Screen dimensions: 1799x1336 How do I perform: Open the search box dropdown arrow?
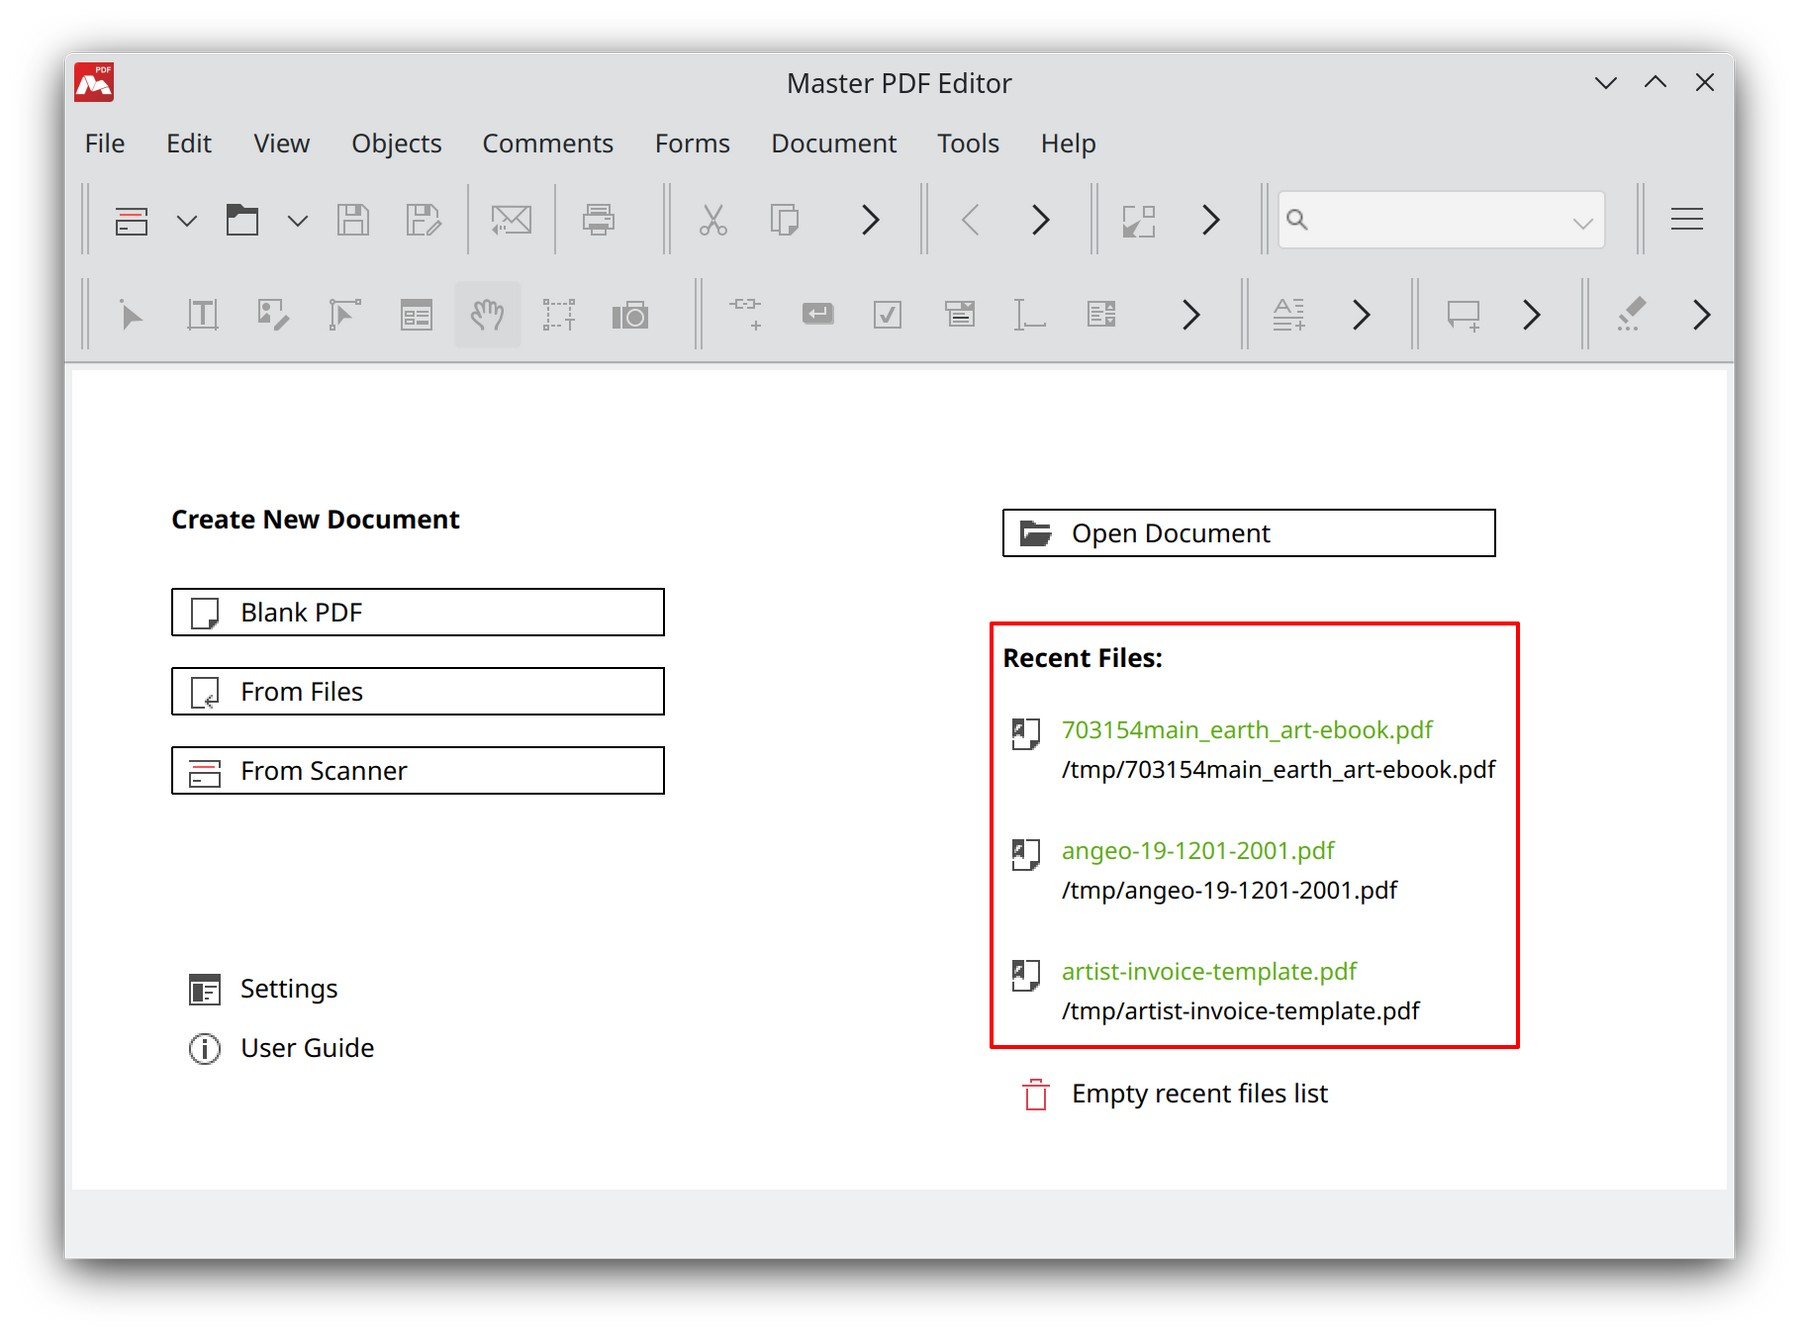[1582, 222]
